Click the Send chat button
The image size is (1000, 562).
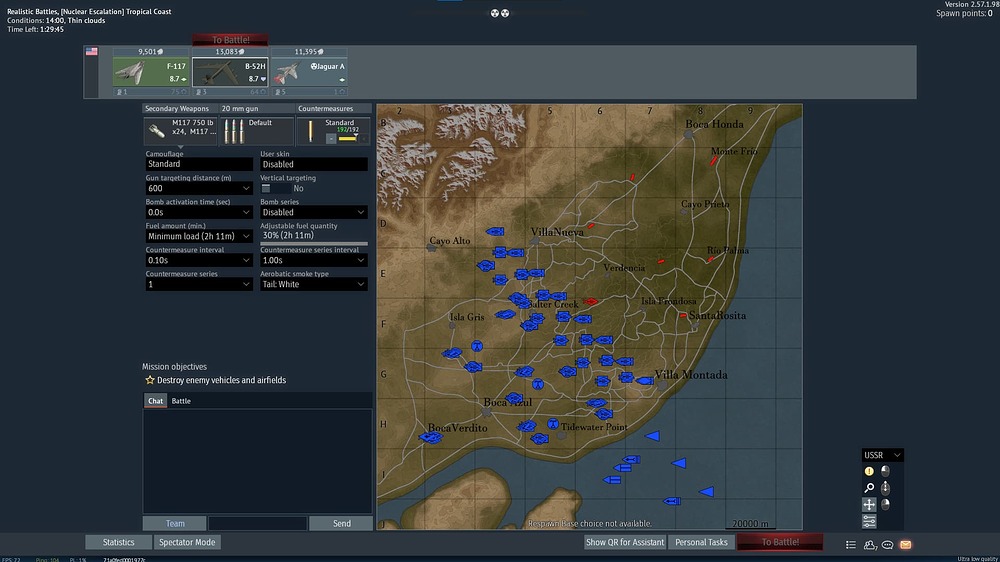(341, 524)
